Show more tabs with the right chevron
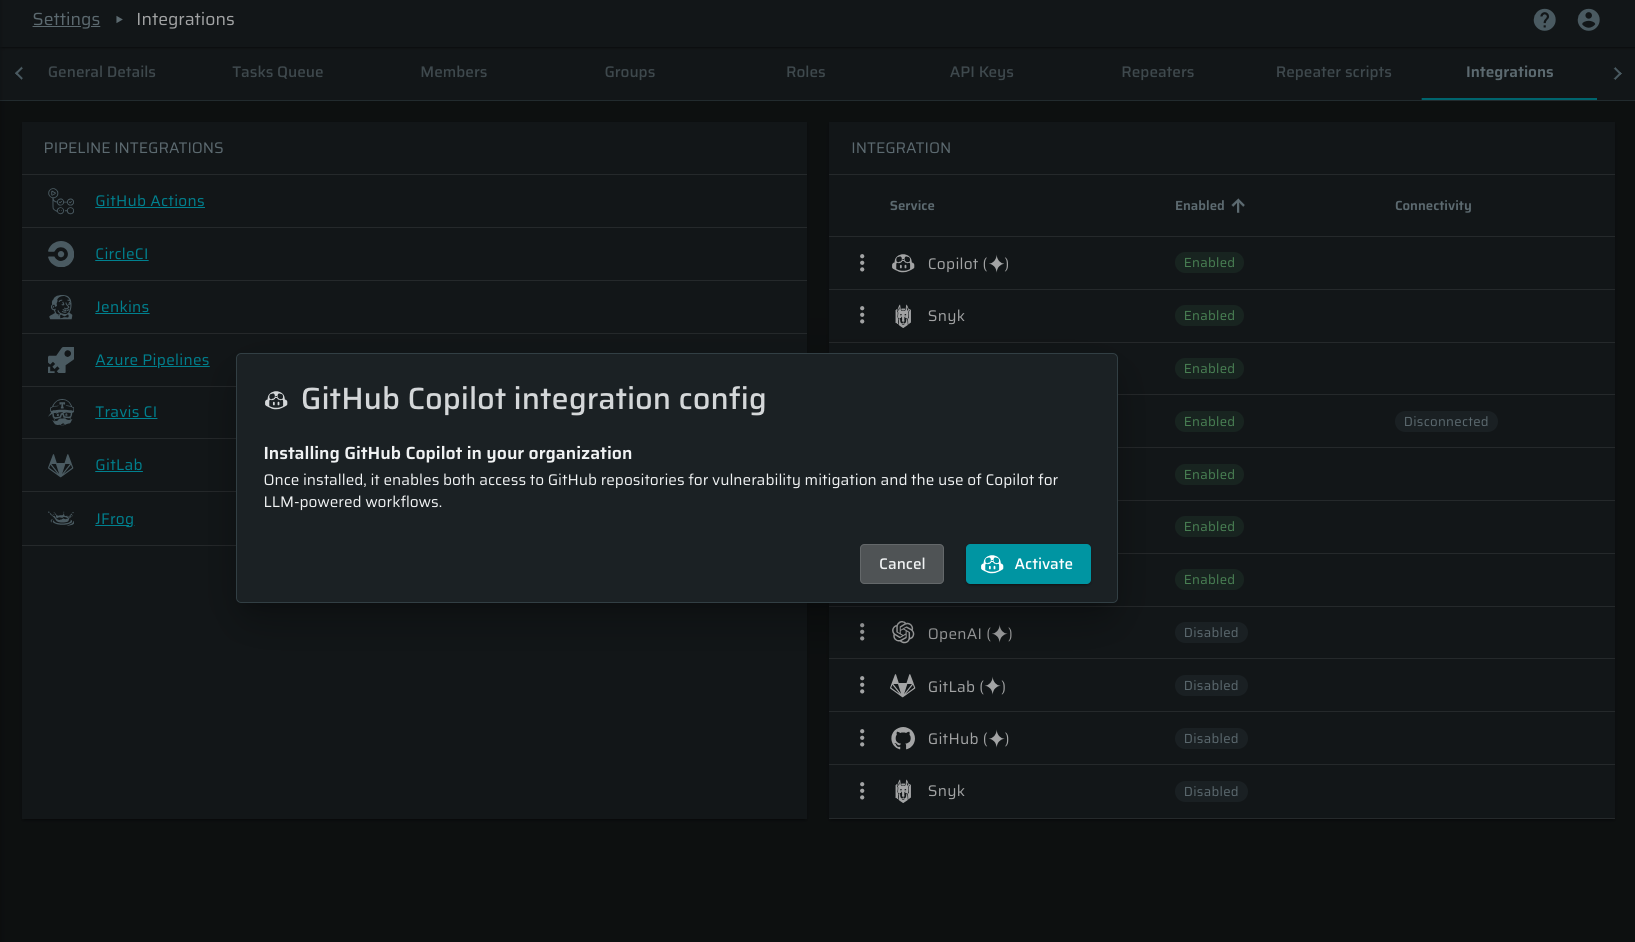Image resolution: width=1635 pixels, height=942 pixels. (1618, 73)
